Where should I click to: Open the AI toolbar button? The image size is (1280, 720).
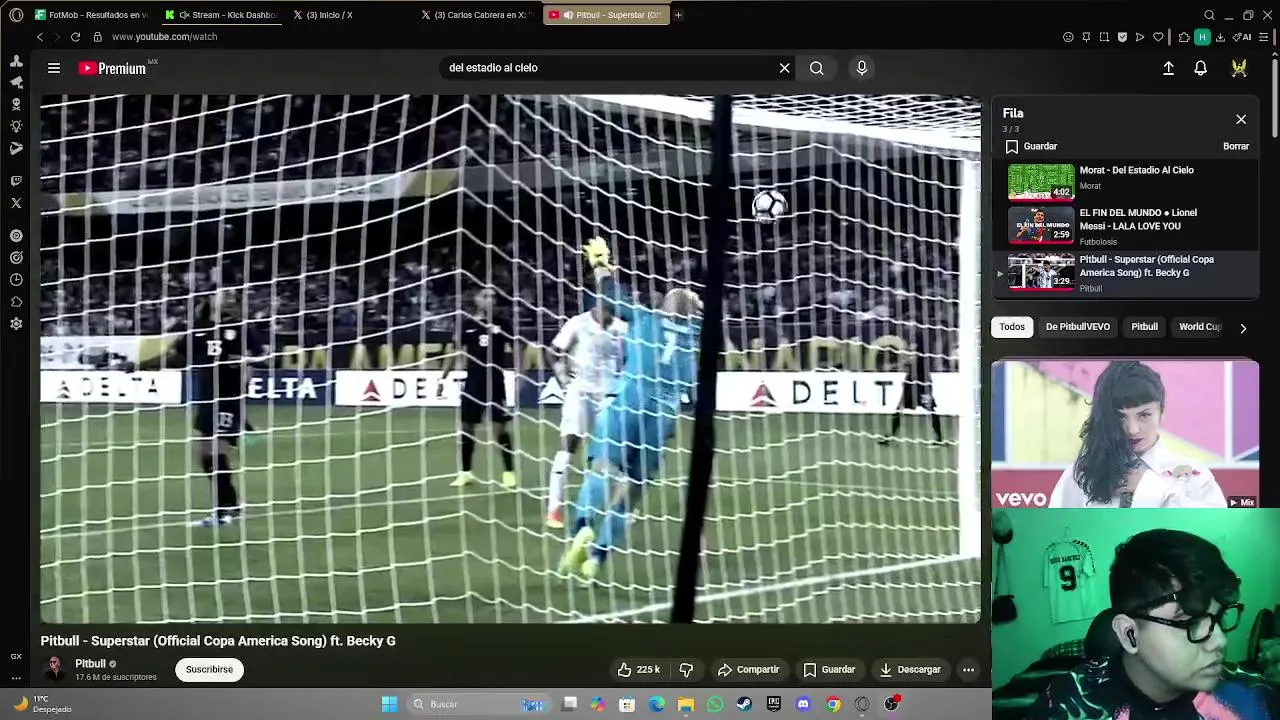[x=1242, y=37]
